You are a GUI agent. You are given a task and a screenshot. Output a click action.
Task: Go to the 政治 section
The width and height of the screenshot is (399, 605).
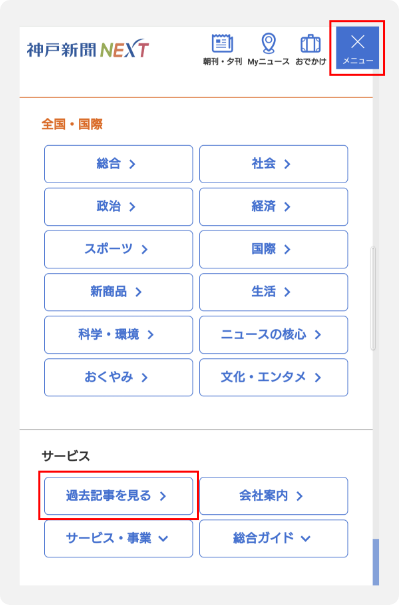pyautogui.click(x=118, y=207)
